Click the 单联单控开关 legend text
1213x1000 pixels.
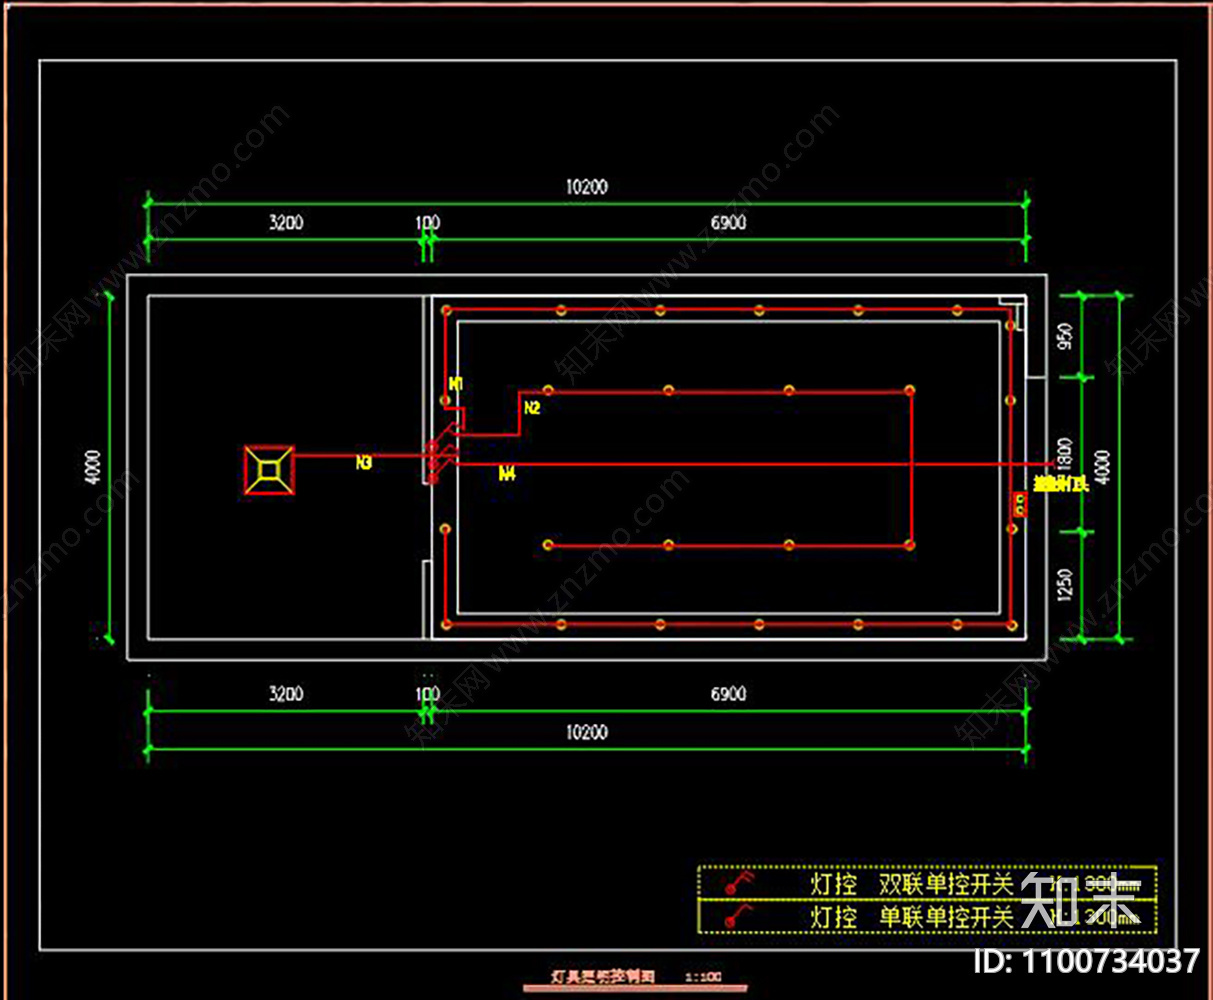[946, 917]
